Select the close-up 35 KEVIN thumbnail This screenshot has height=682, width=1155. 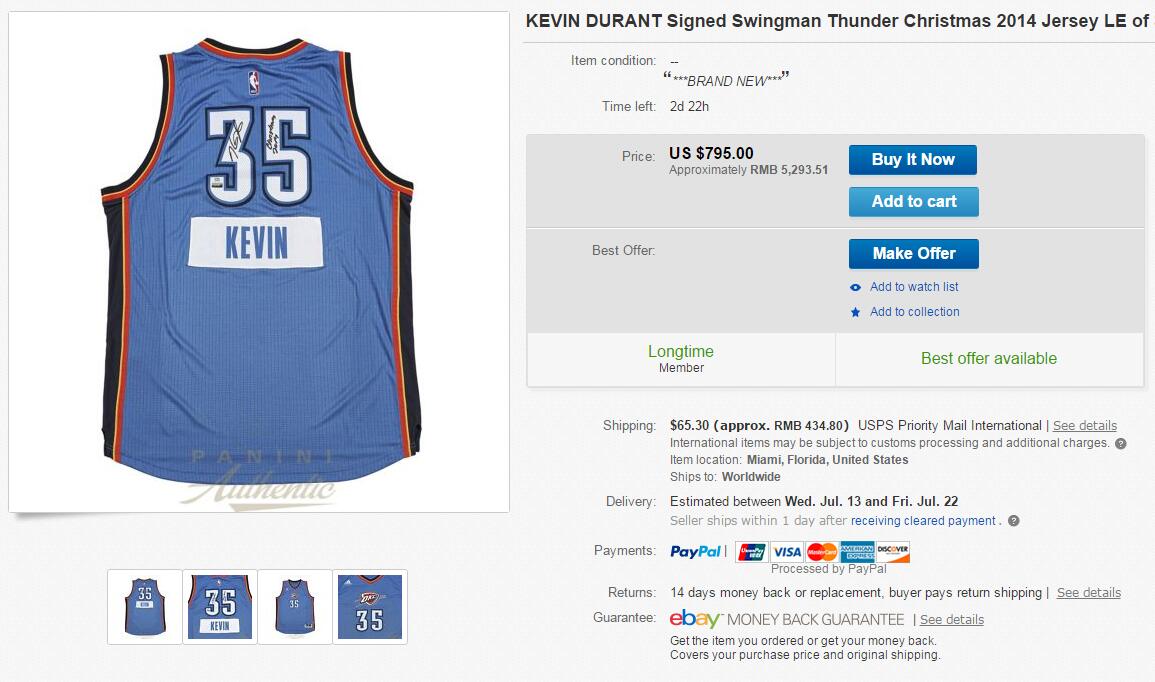coord(220,607)
